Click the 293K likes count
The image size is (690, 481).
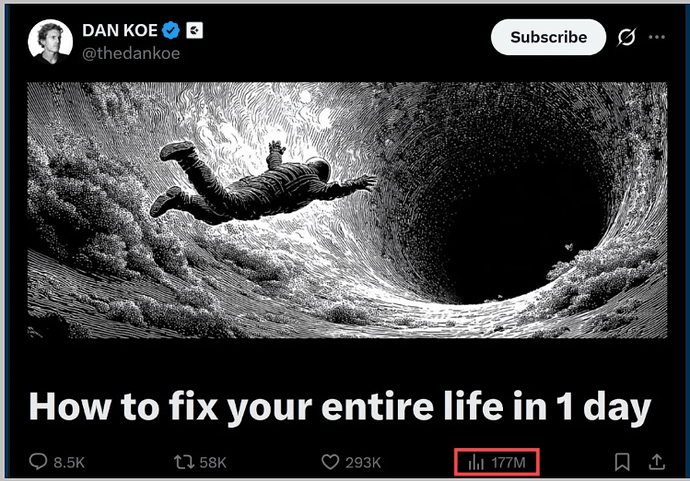pyautogui.click(x=363, y=463)
